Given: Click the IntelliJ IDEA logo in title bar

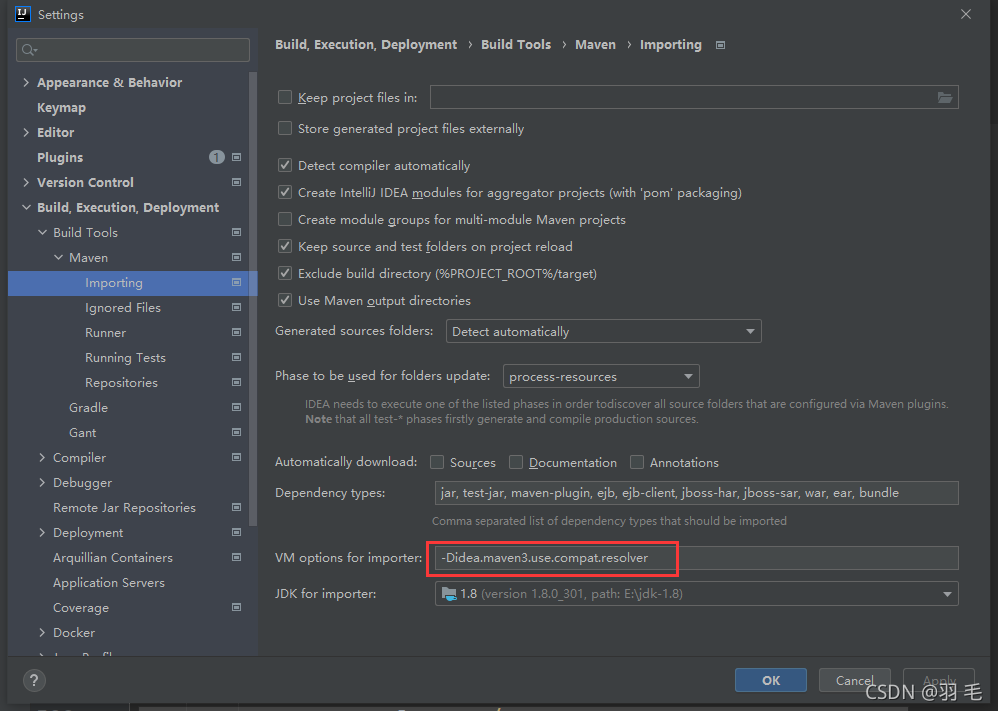Looking at the screenshot, I should point(23,14).
